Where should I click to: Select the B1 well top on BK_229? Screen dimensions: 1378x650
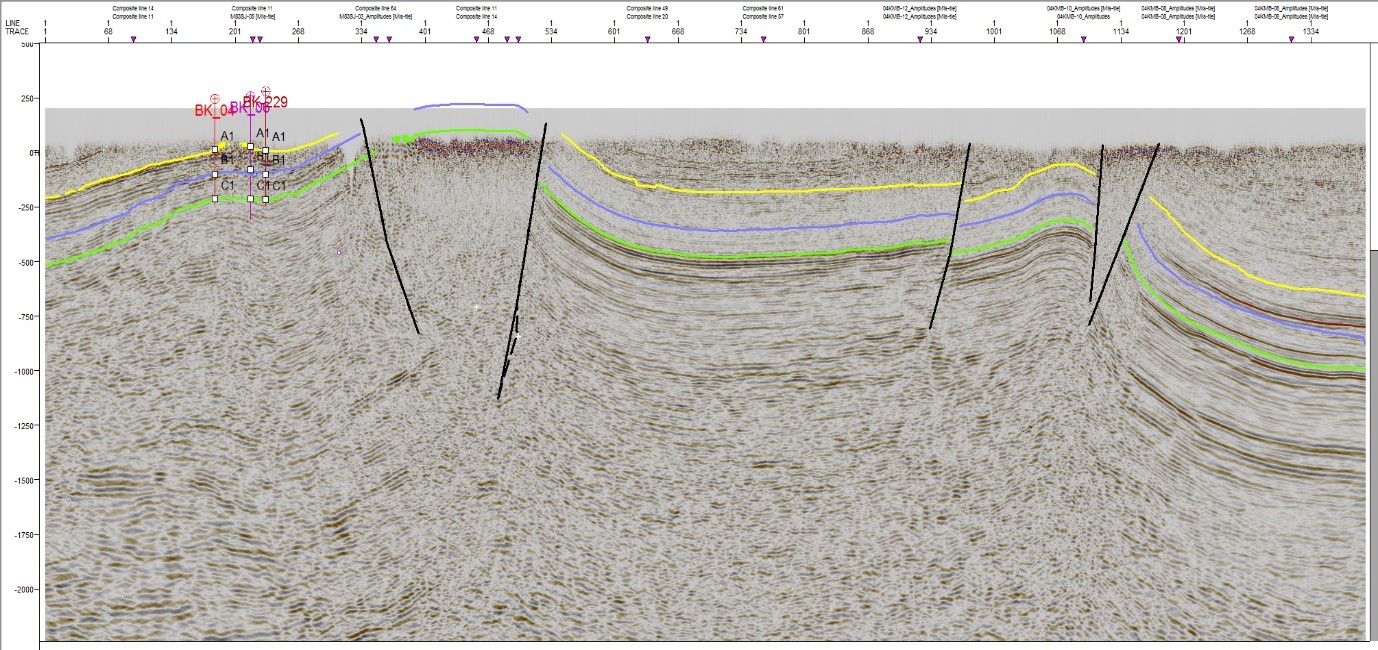pos(265,173)
